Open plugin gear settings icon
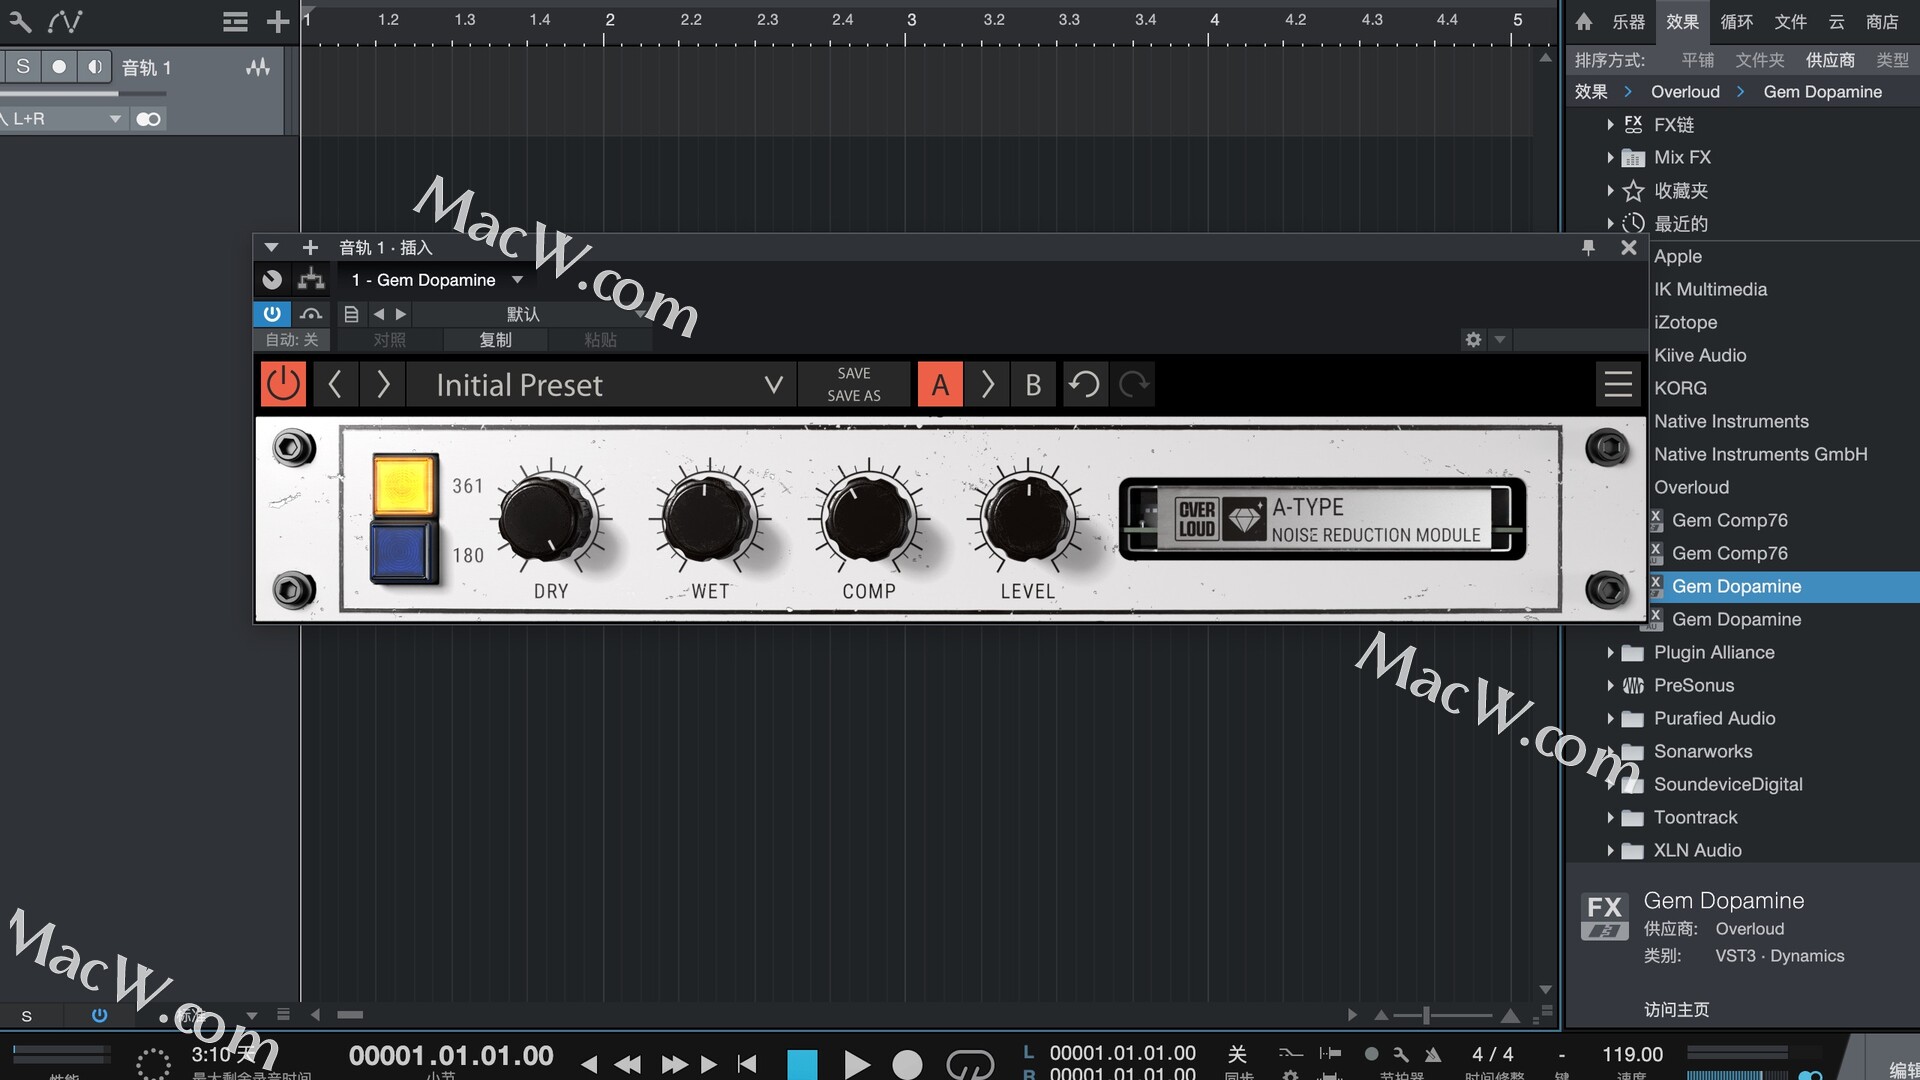The height and width of the screenshot is (1080, 1920). [x=1473, y=340]
